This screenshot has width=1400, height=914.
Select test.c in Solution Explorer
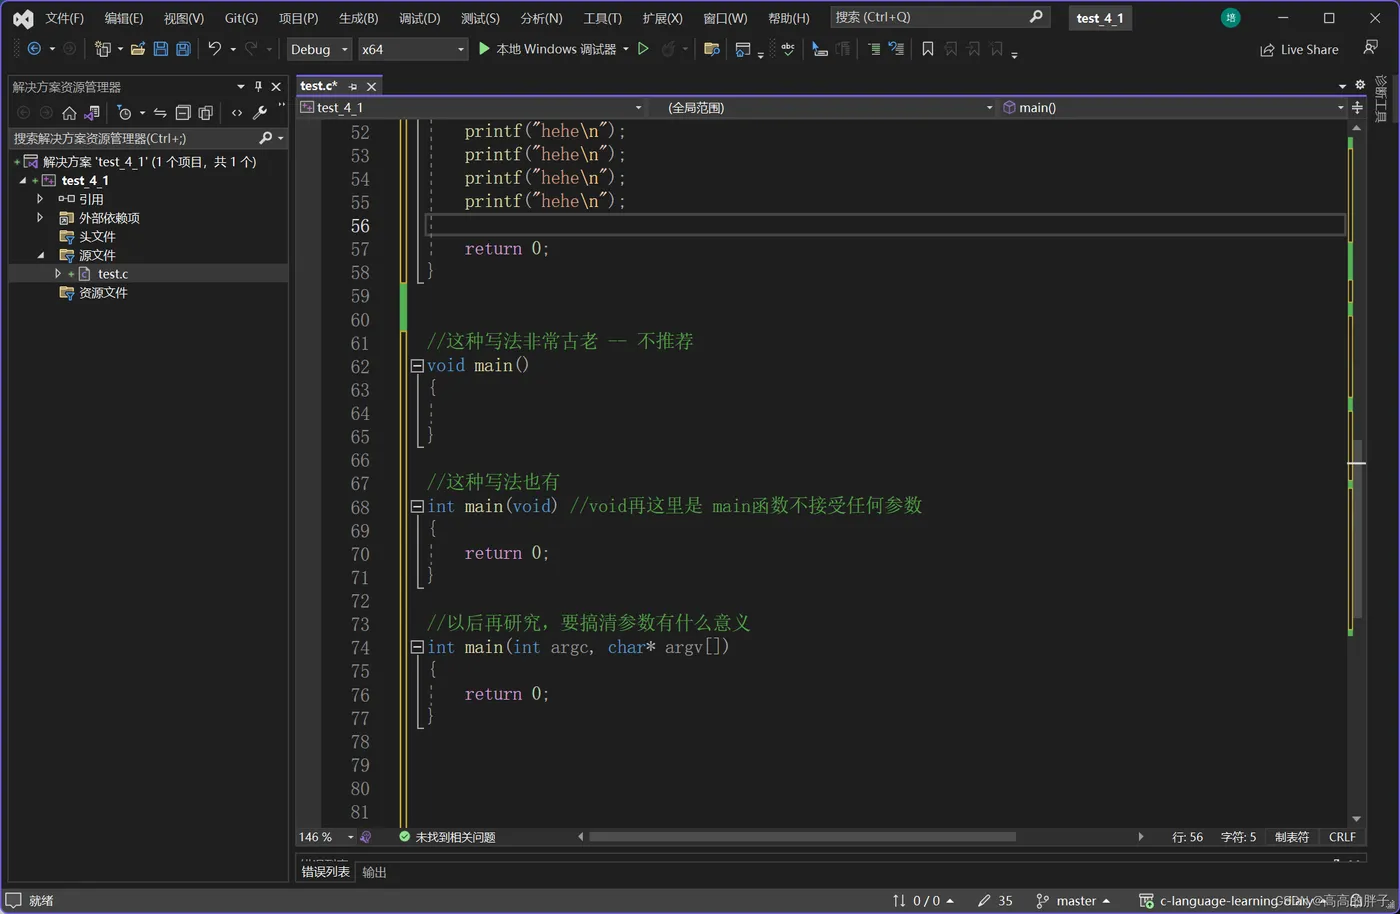click(112, 274)
